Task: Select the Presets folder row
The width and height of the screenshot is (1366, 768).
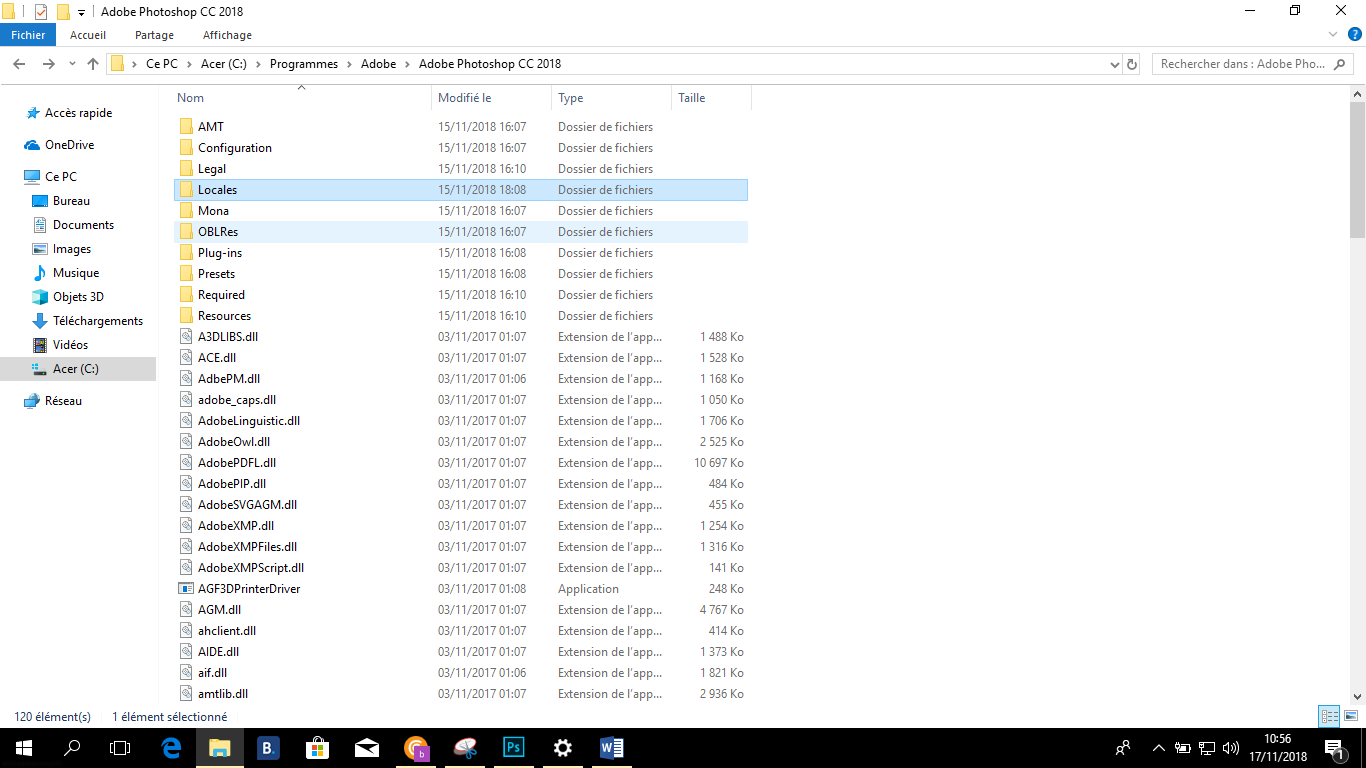Action: (461, 274)
